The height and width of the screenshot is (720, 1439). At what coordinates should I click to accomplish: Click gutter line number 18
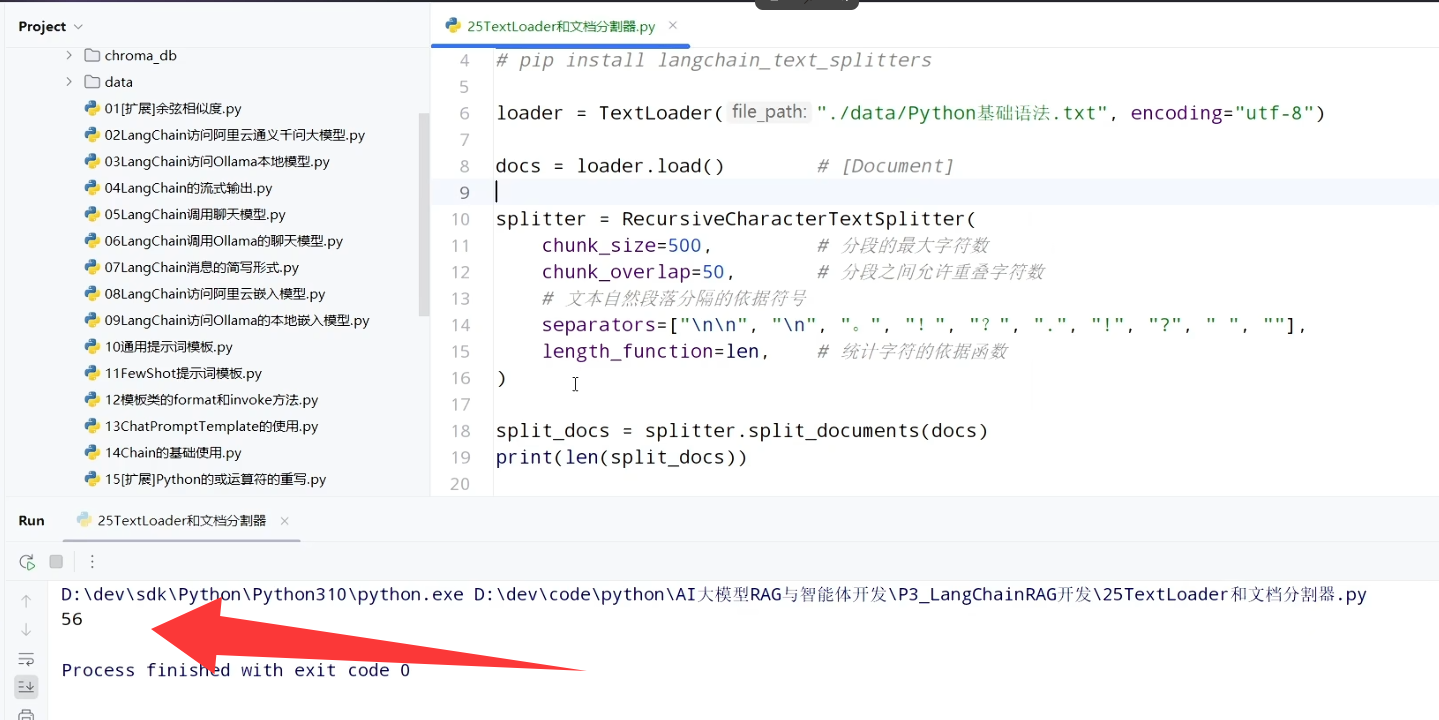460,432
